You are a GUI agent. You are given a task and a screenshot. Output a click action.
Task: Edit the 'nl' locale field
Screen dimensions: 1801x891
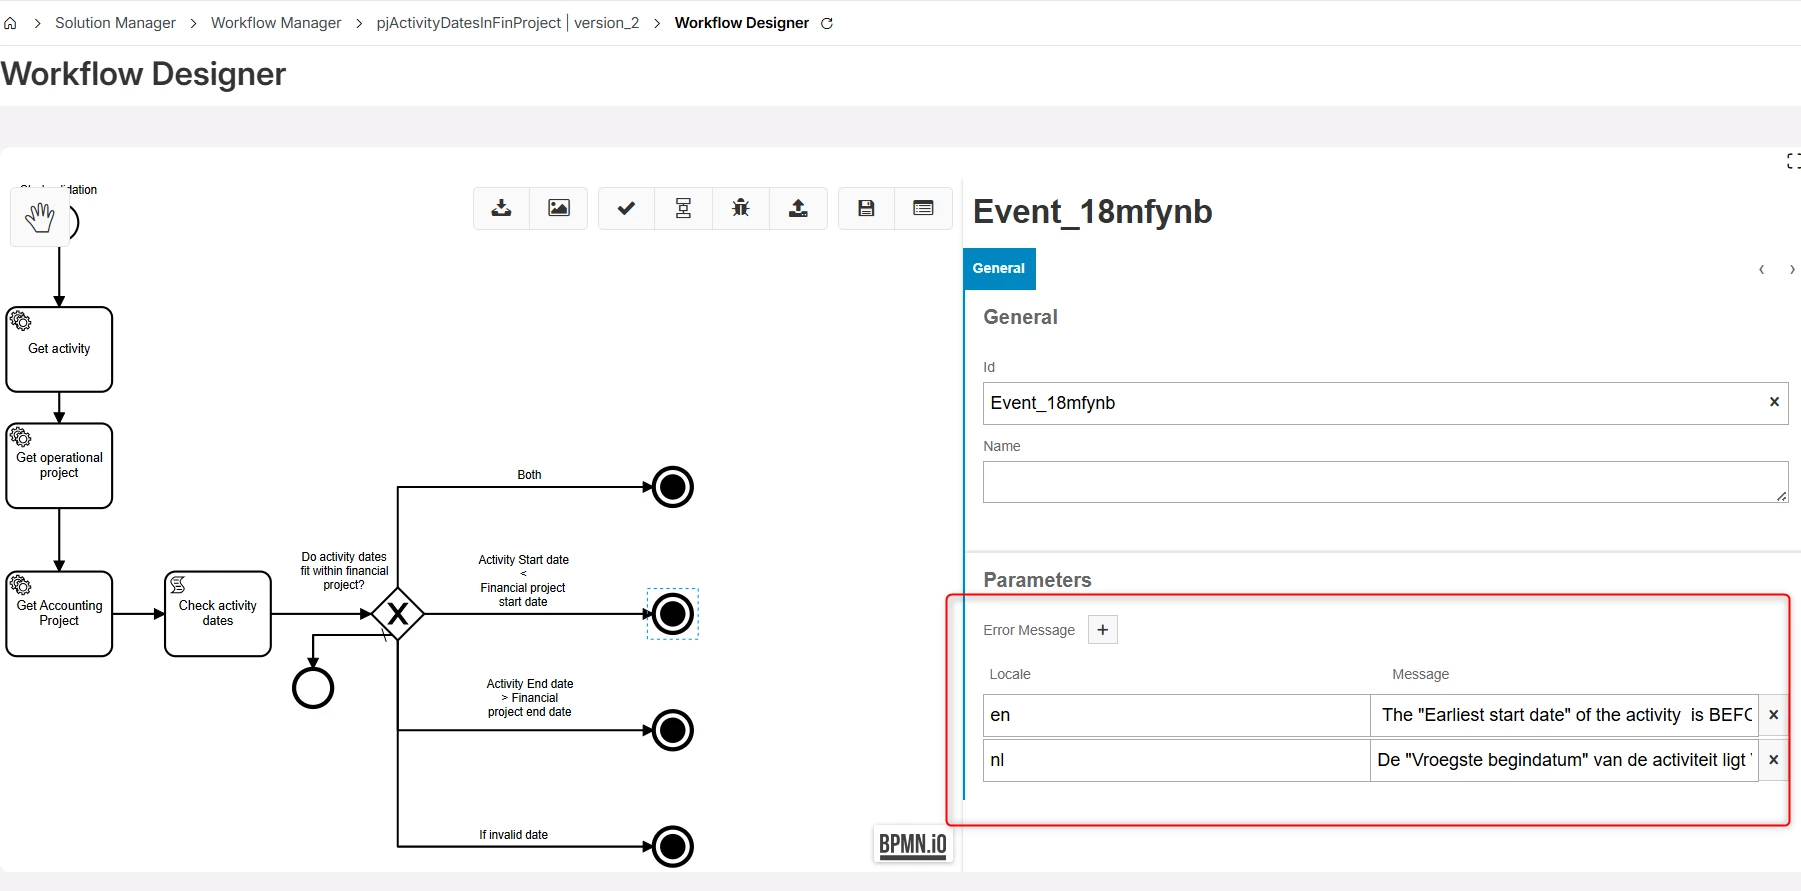[1176, 760]
